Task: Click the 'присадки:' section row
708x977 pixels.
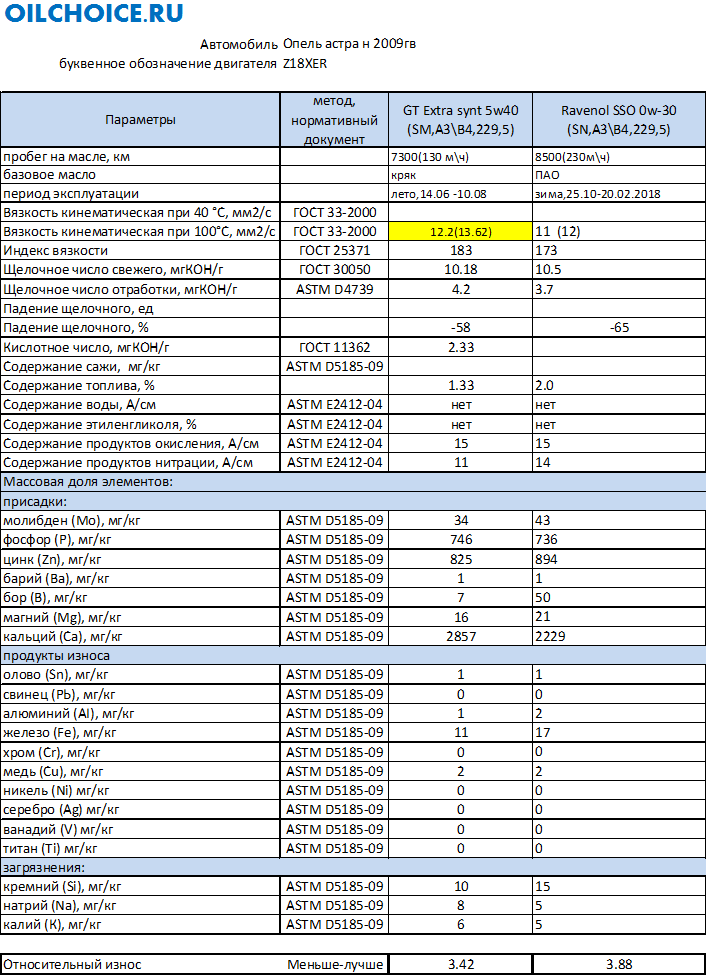Action: pyautogui.click(x=353, y=501)
